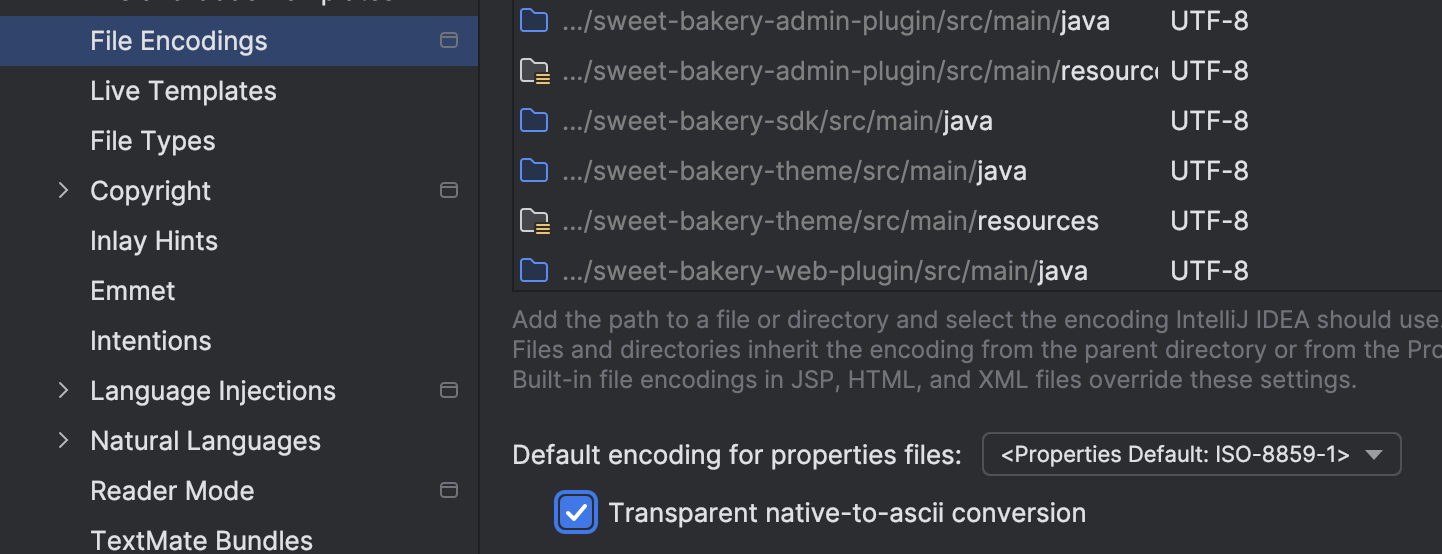Open Intentions settings page
The width and height of the screenshot is (1442, 554).
pos(151,341)
